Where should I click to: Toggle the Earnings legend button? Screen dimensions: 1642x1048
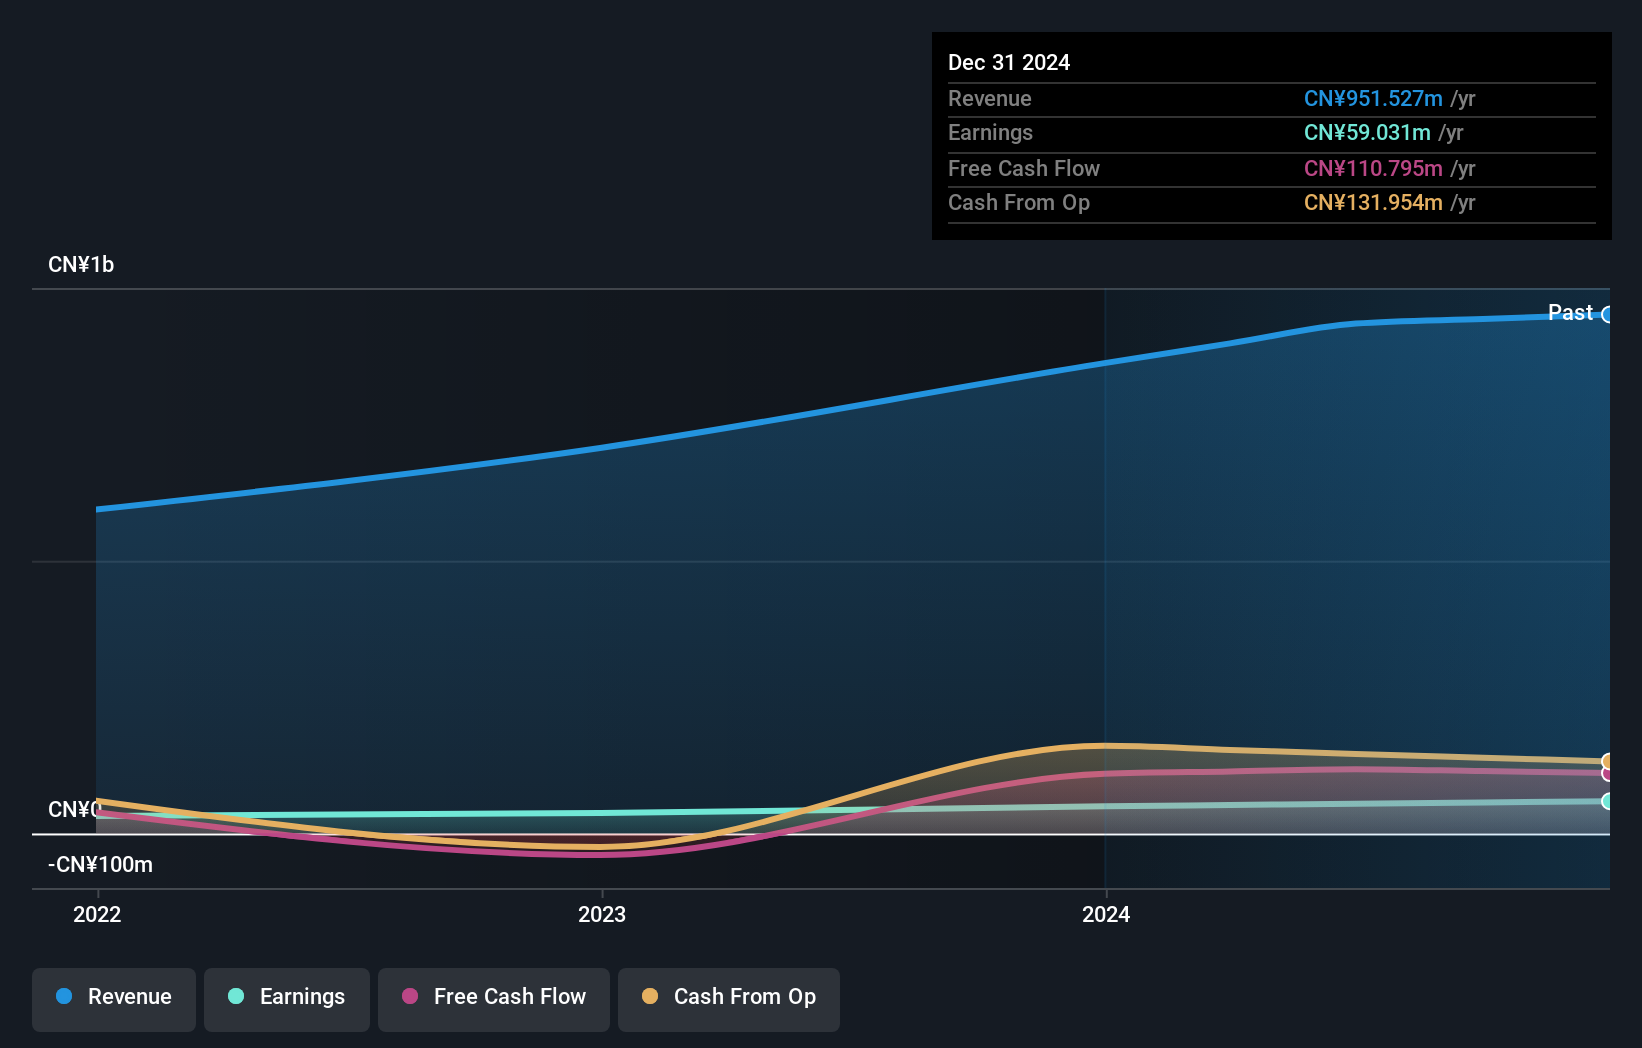point(287,999)
